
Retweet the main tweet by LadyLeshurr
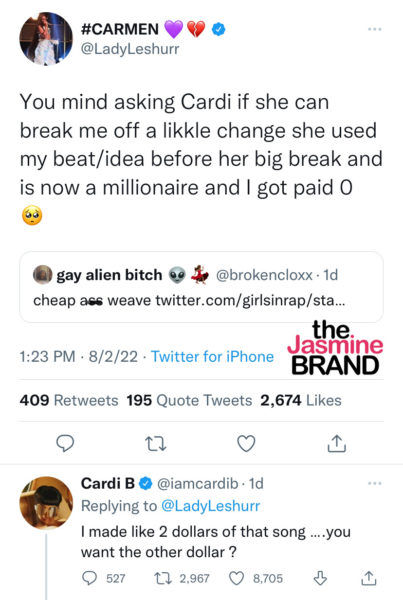(x=156, y=443)
